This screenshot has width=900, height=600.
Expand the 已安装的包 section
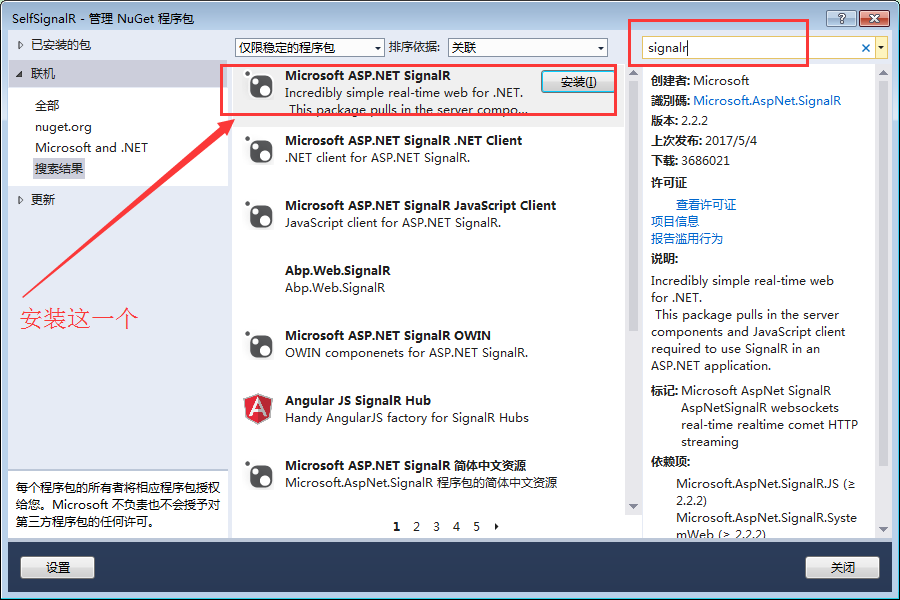tap(21, 45)
